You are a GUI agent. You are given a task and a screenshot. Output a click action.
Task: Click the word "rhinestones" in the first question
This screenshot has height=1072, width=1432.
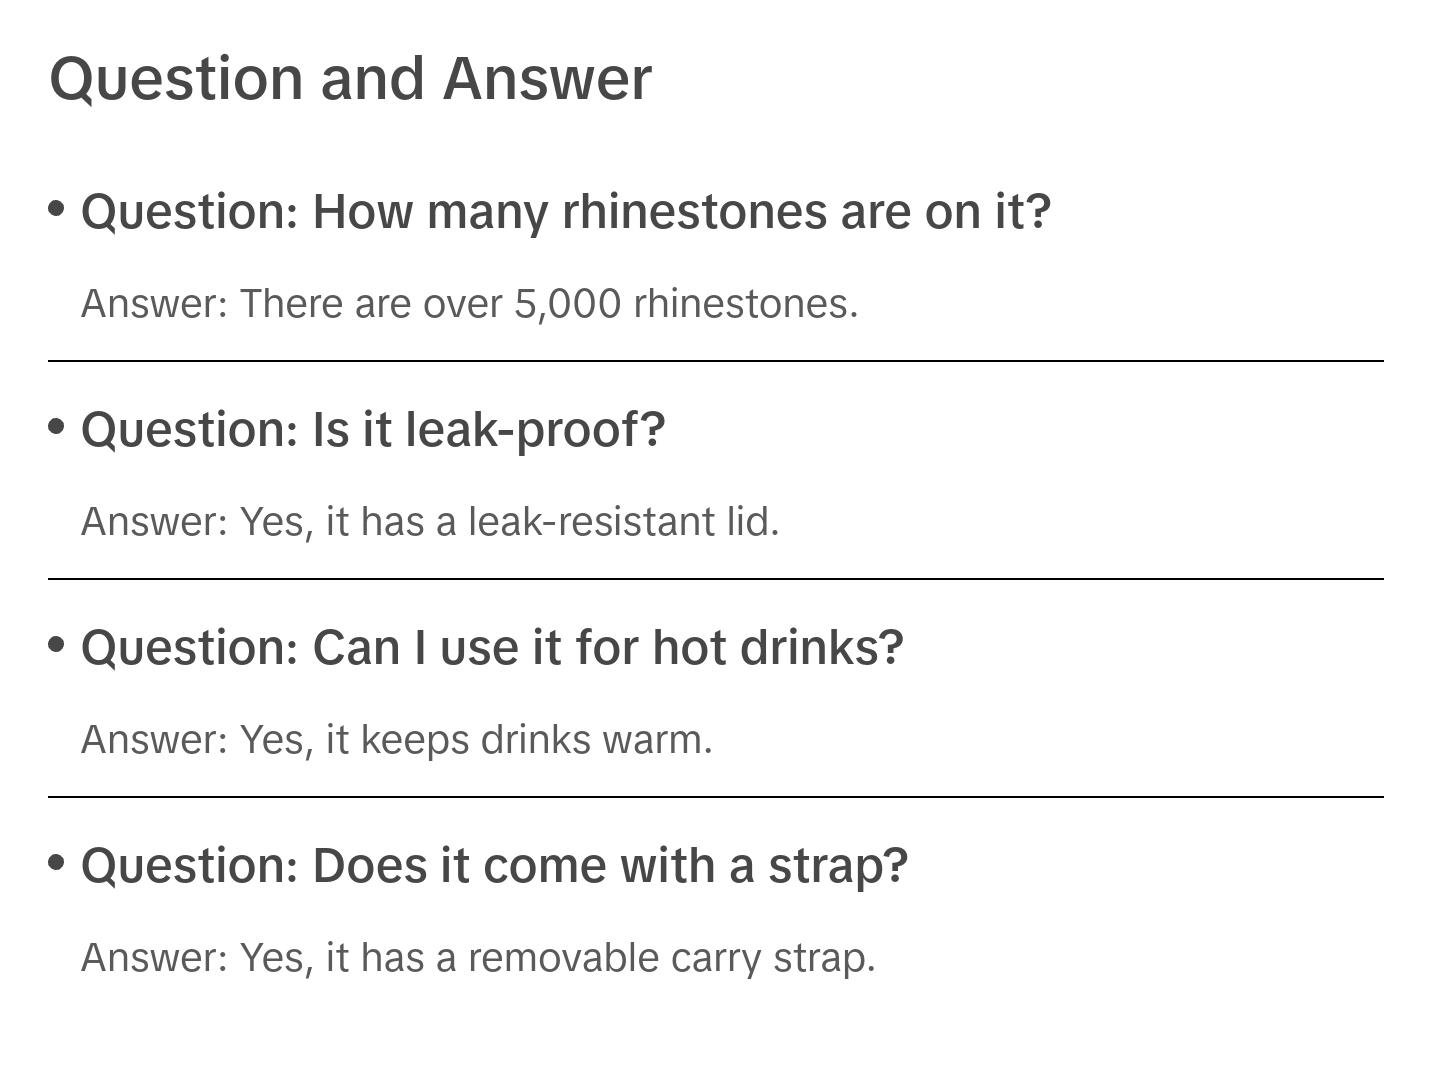(x=695, y=212)
